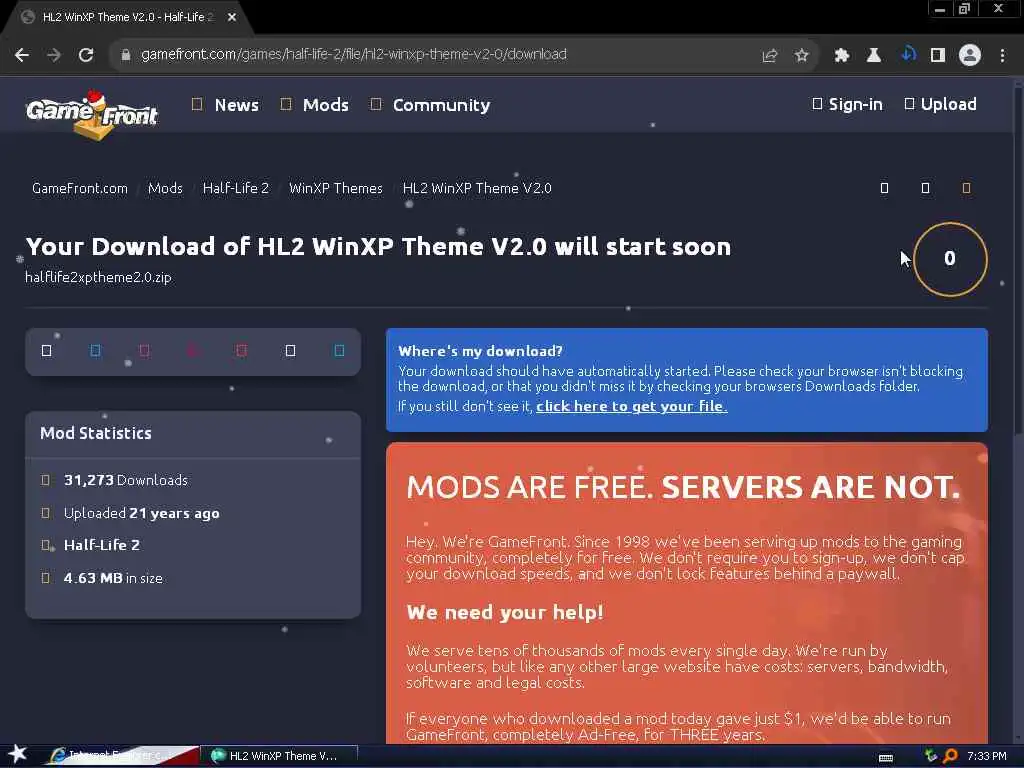The height and width of the screenshot is (768, 1024).
Task: Open the Start star button on the taskbar
Action: click(17, 754)
